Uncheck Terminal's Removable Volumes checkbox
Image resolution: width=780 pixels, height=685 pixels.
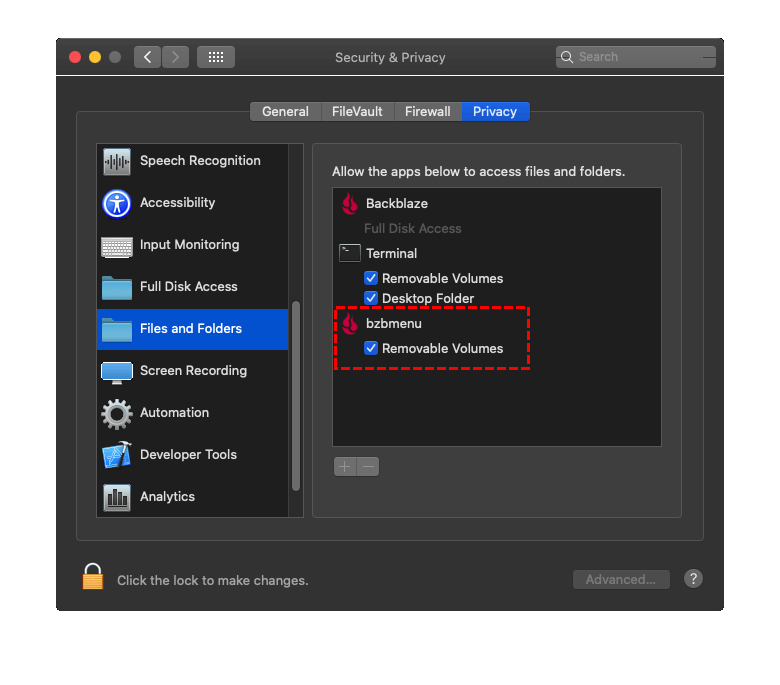click(x=371, y=278)
